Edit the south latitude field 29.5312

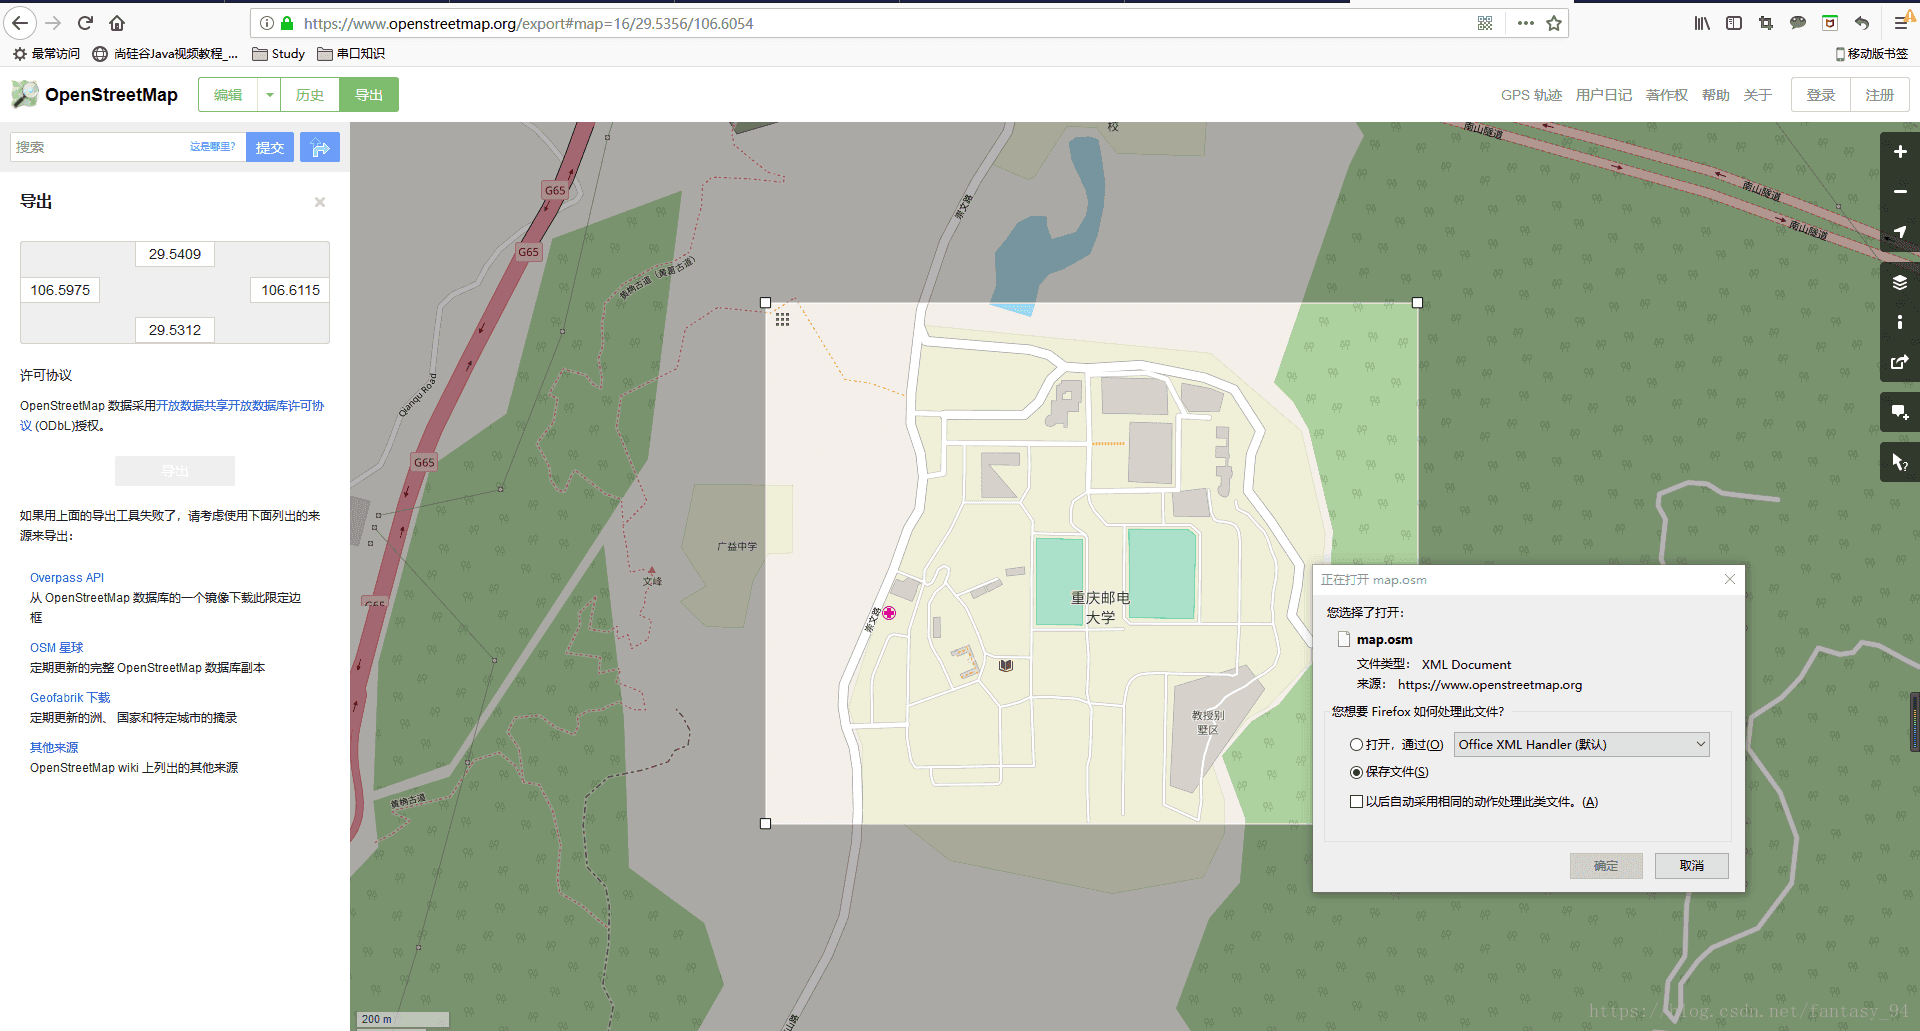(x=175, y=330)
